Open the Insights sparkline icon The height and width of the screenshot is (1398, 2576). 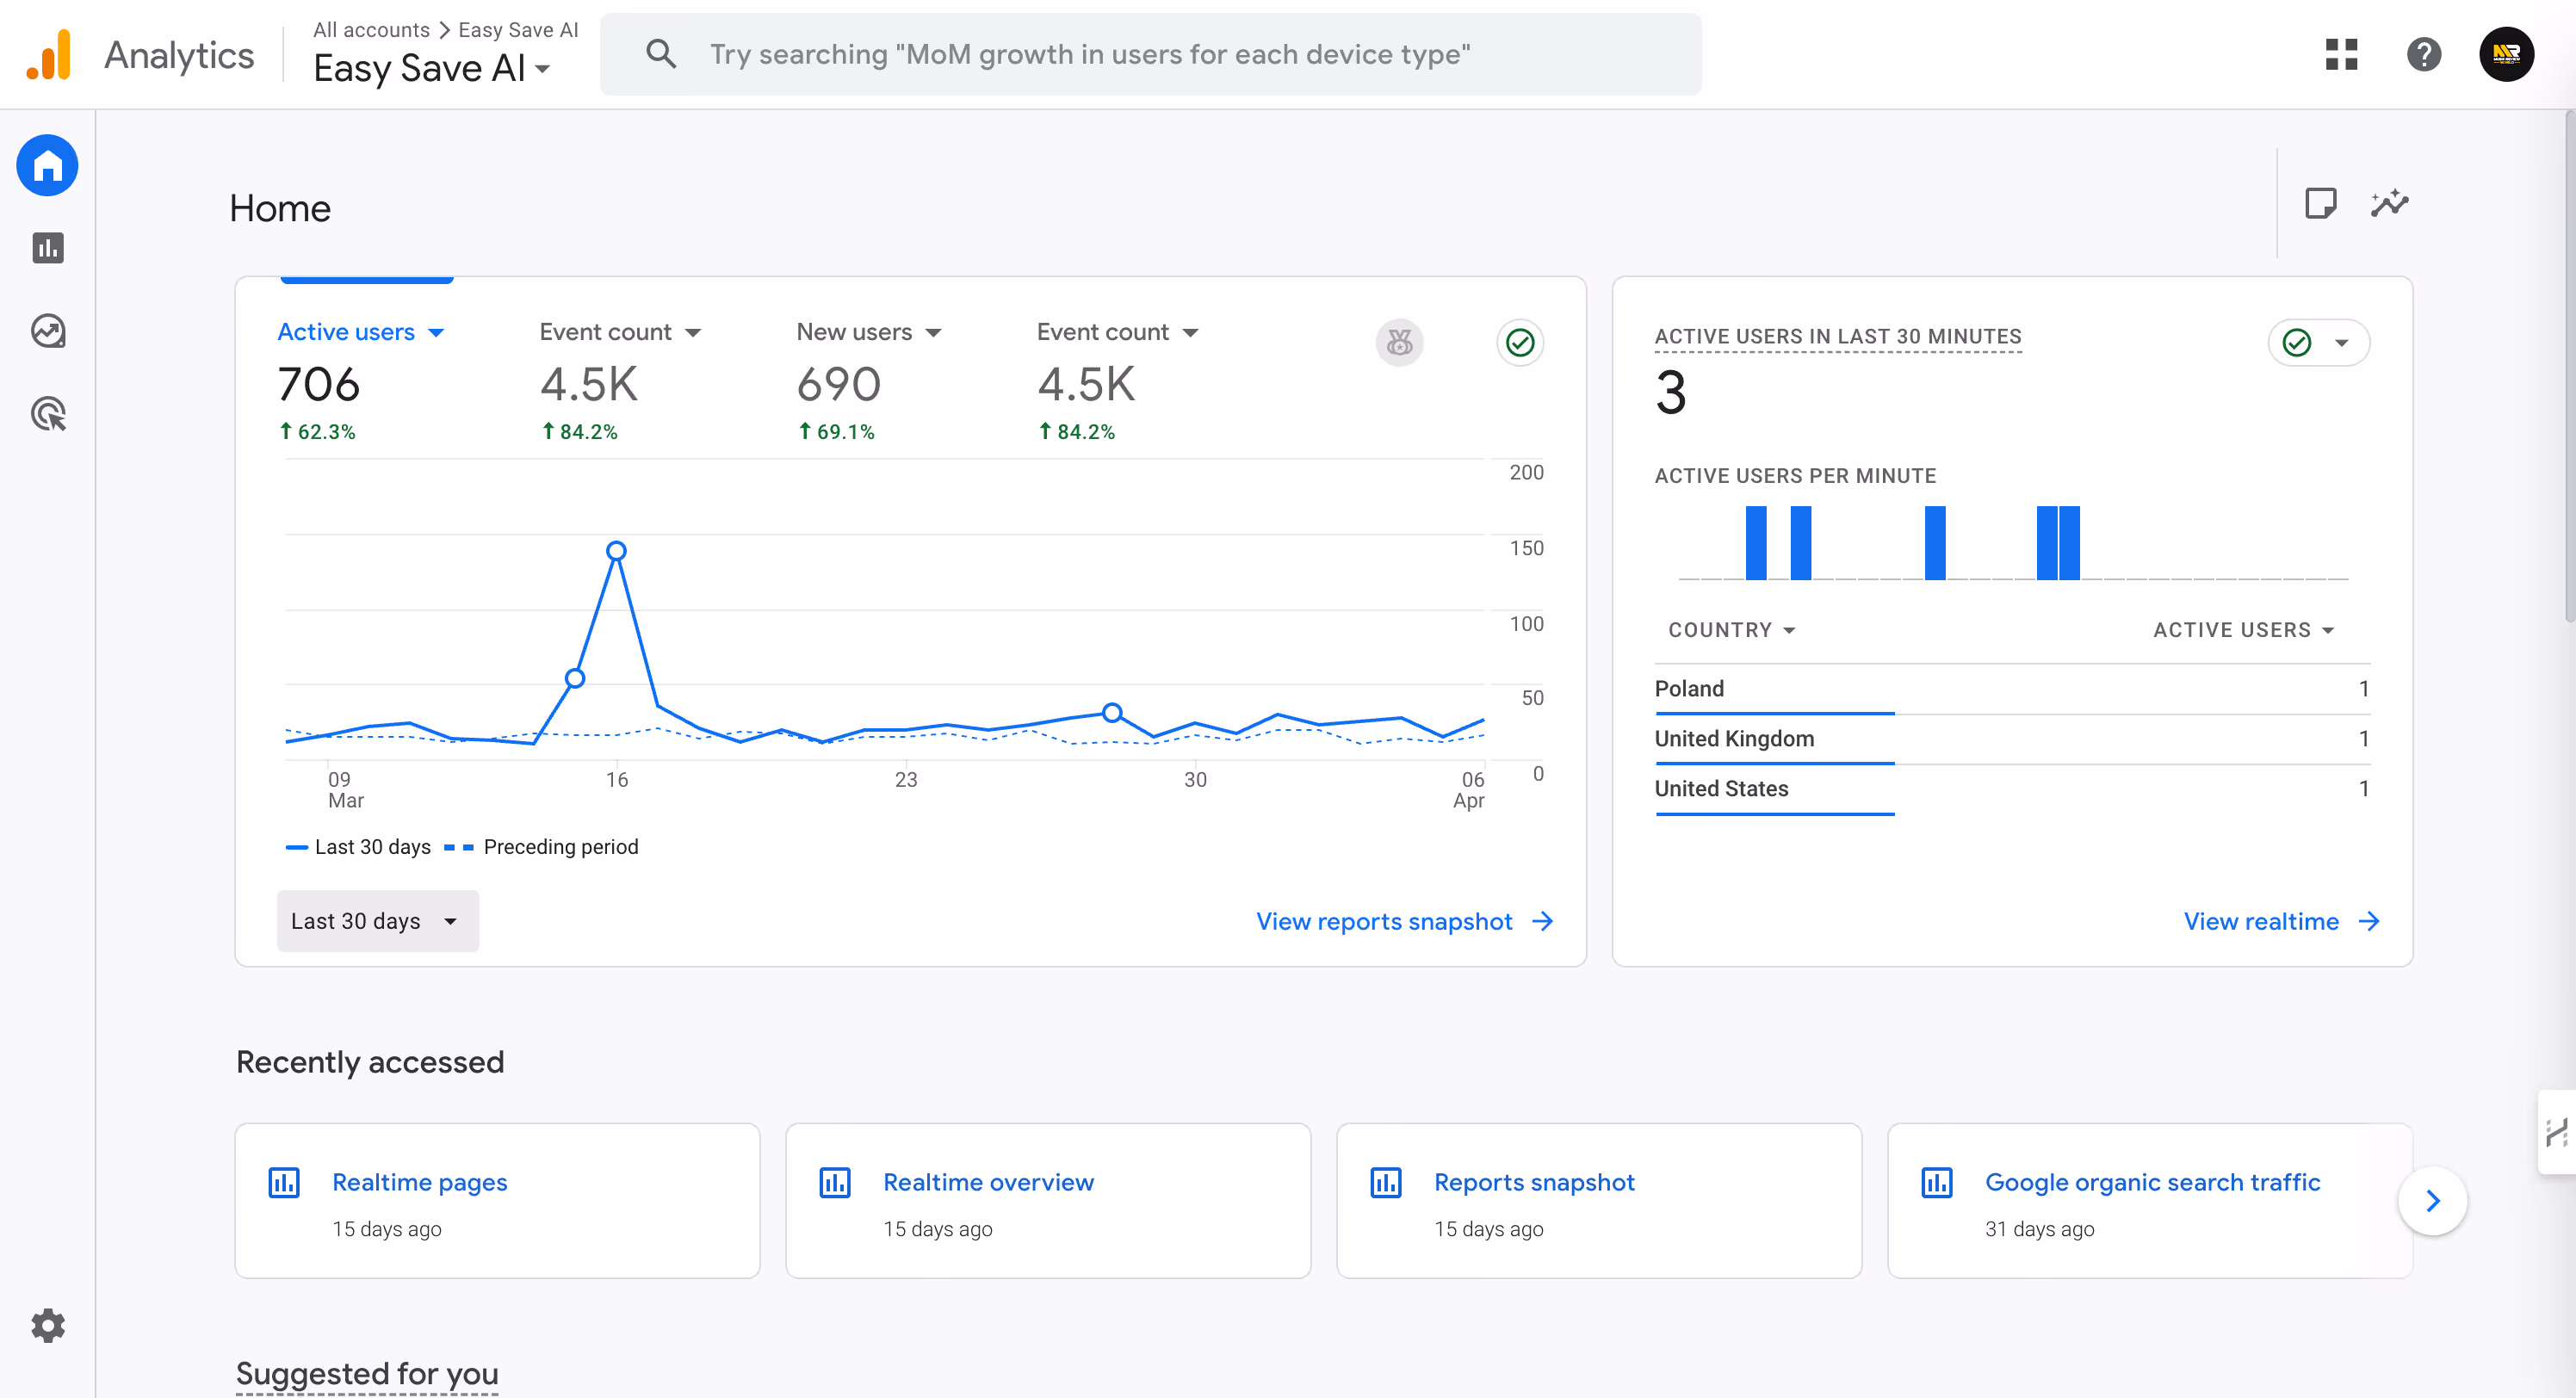2389,203
